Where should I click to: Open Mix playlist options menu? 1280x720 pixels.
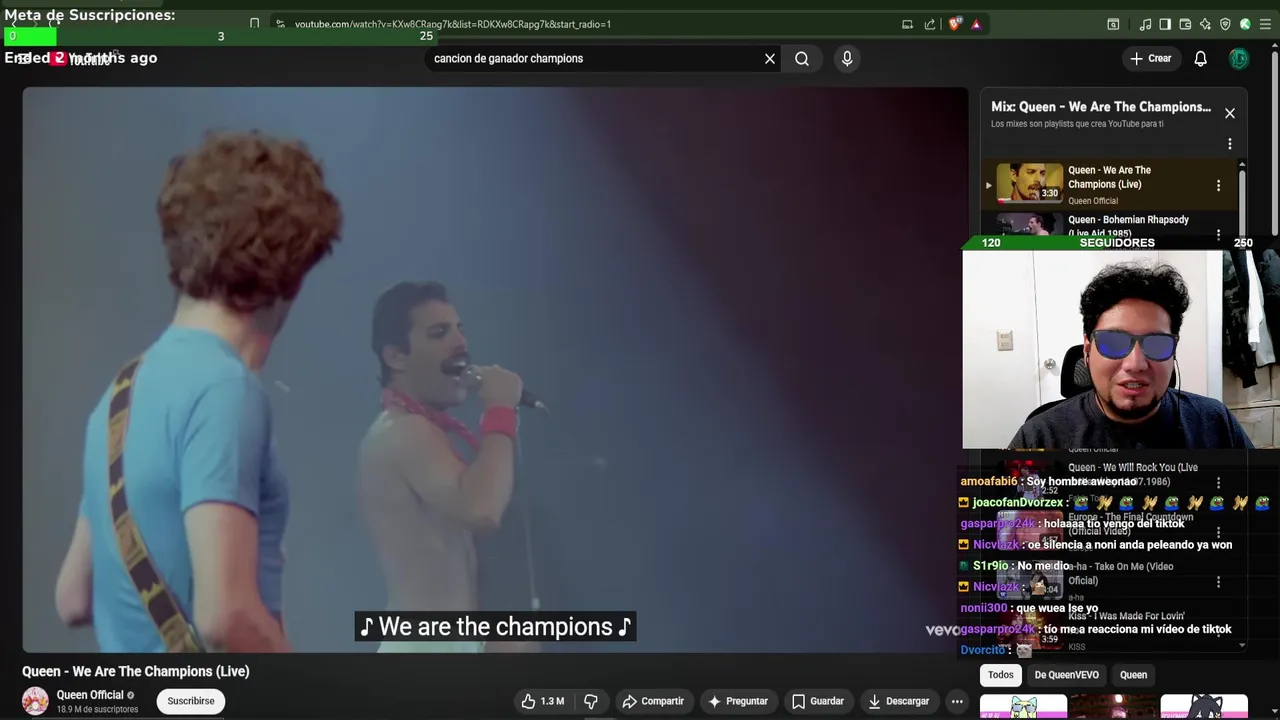coord(1230,144)
